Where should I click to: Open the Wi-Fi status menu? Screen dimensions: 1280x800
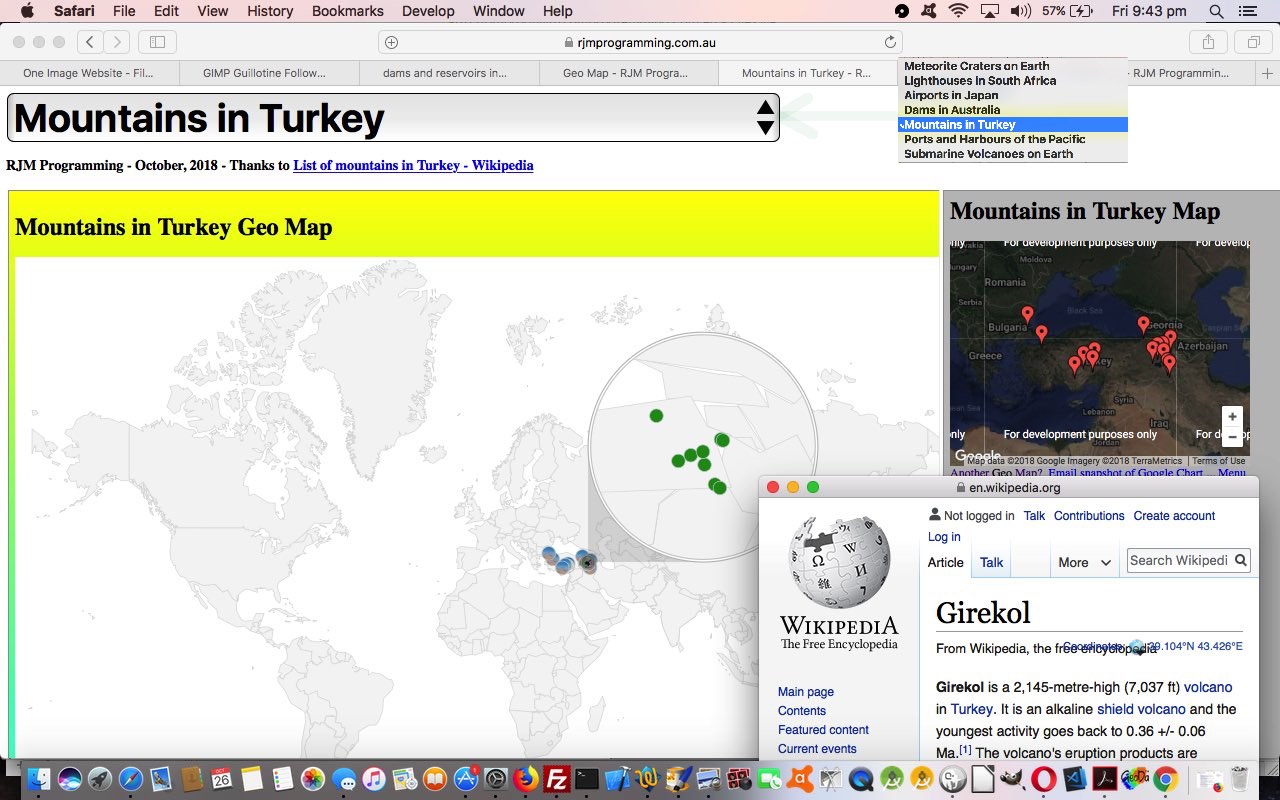pyautogui.click(x=958, y=11)
